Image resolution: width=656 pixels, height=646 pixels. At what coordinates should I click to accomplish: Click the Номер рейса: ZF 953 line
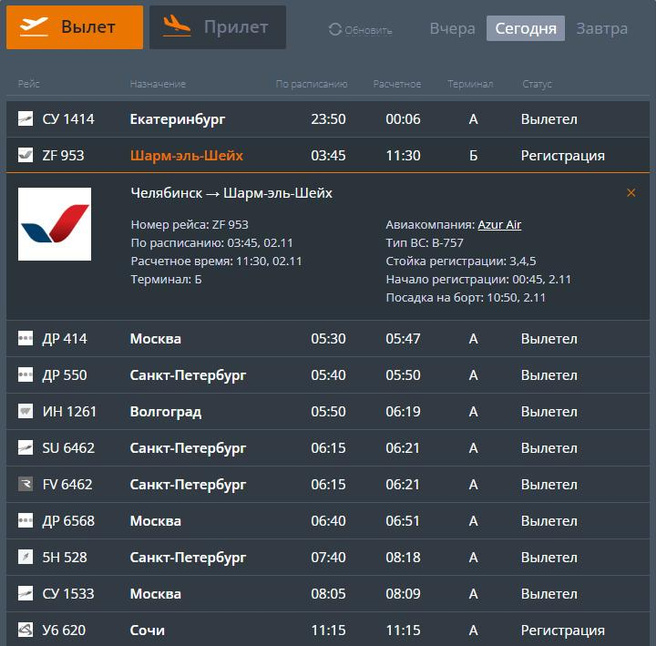190,225
